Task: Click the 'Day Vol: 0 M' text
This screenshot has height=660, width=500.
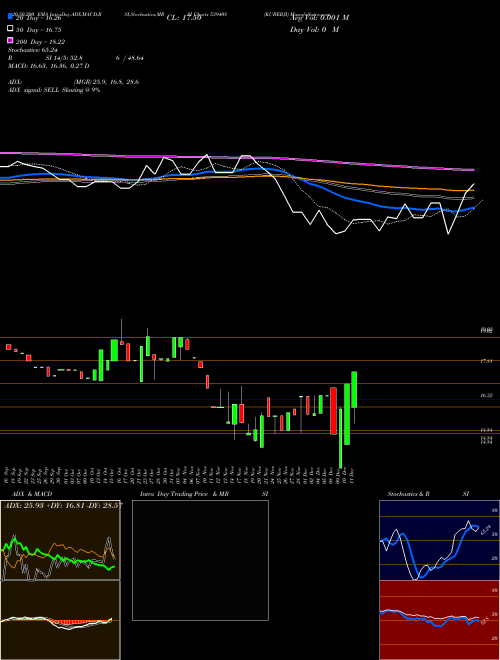Action: coord(314,30)
